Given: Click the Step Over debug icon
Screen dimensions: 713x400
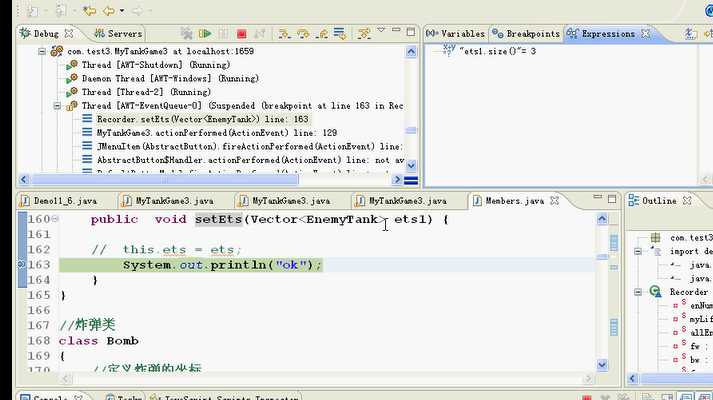Looking at the screenshot, I should point(303,34).
